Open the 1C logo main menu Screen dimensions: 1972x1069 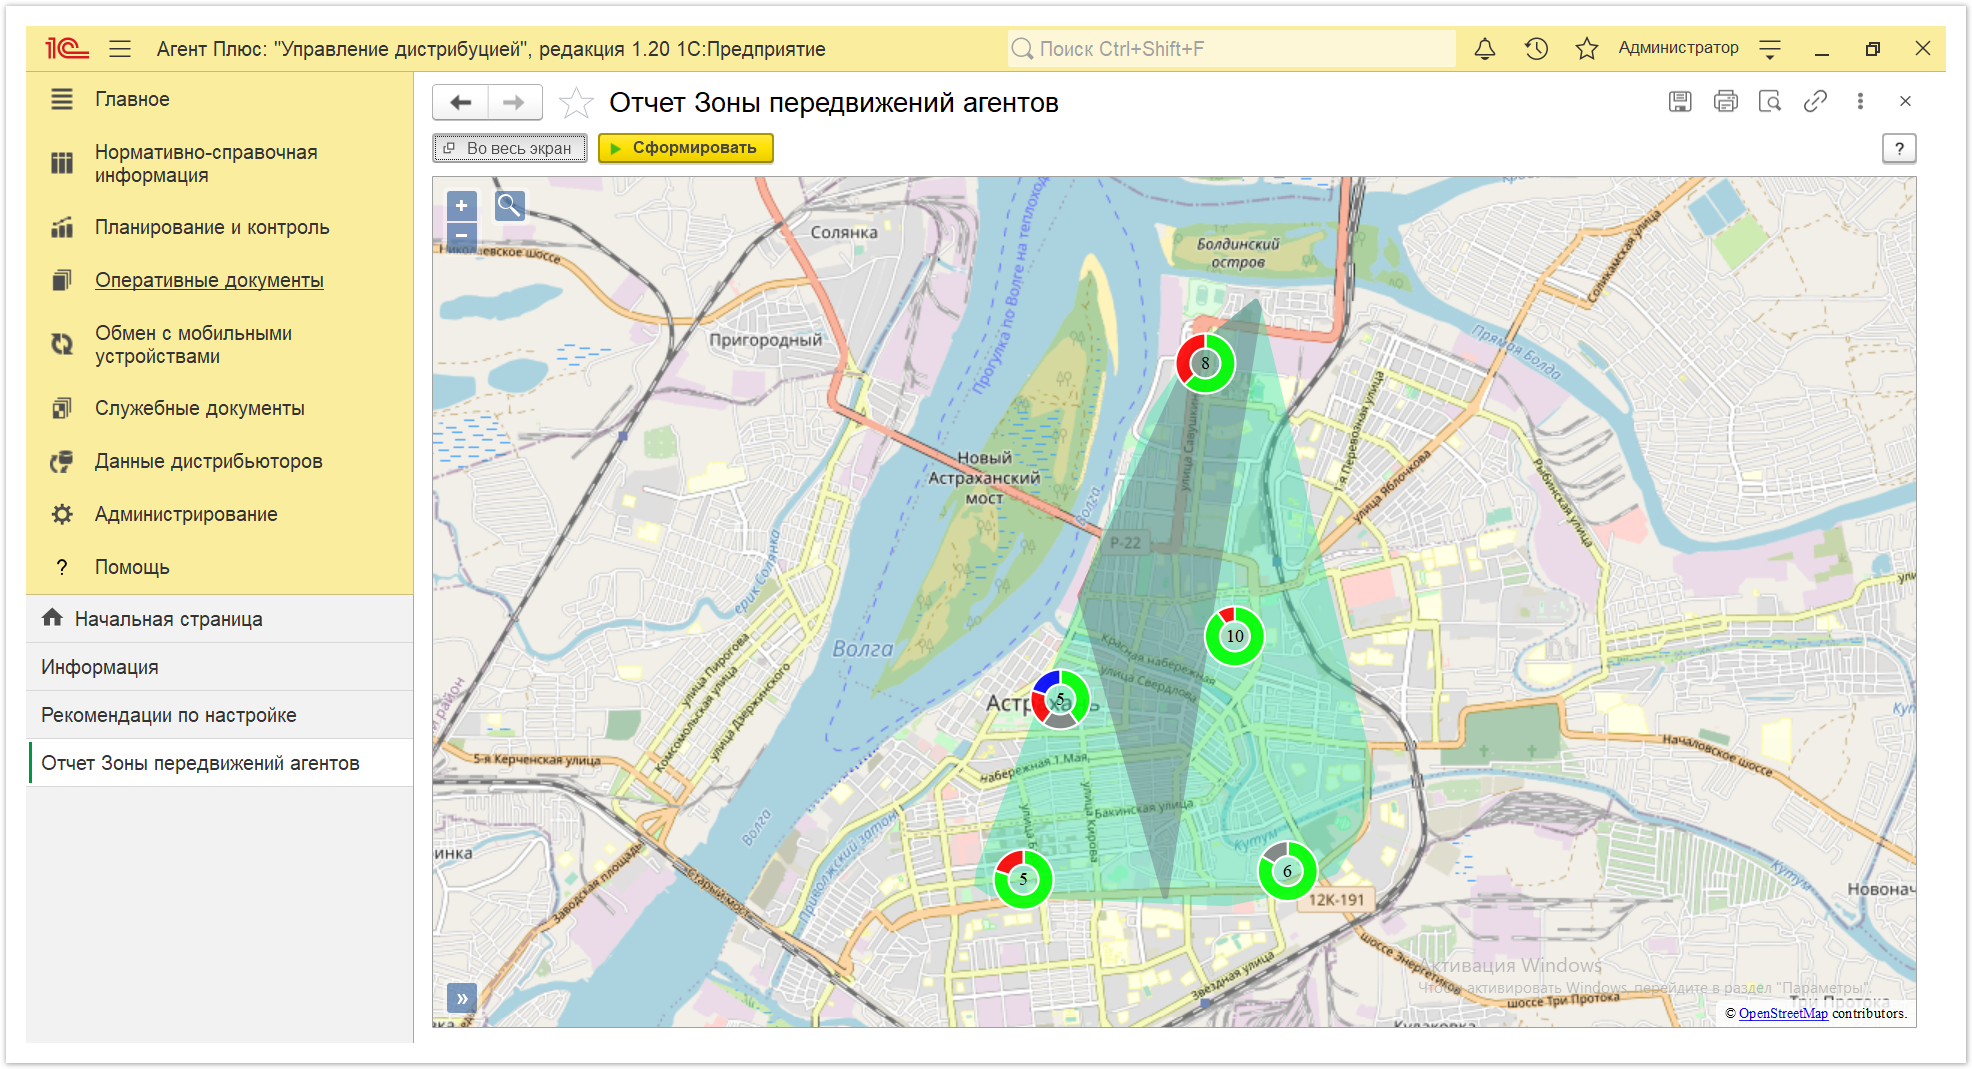(x=67, y=48)
